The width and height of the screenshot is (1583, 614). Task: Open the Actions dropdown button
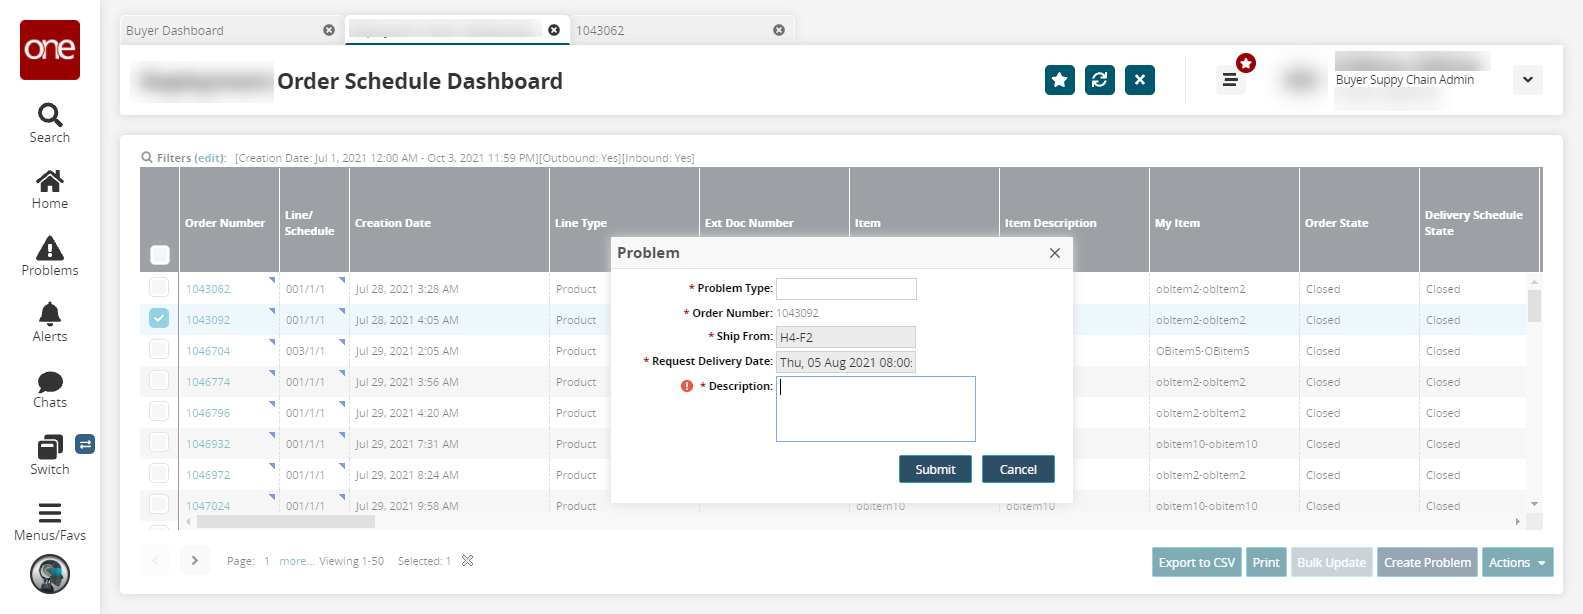tap(1517, 563)
